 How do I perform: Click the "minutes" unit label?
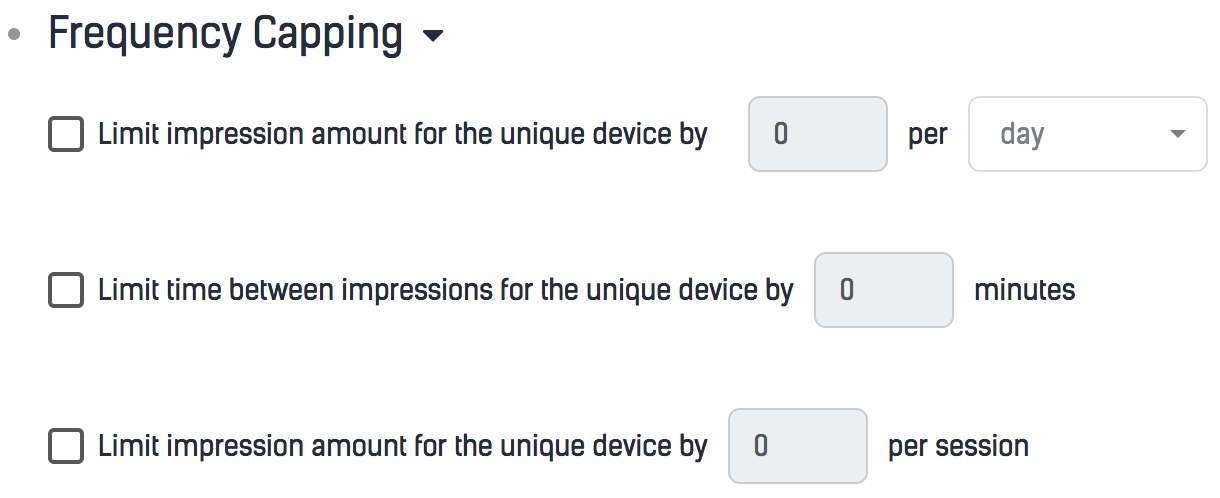(1024, 291)
